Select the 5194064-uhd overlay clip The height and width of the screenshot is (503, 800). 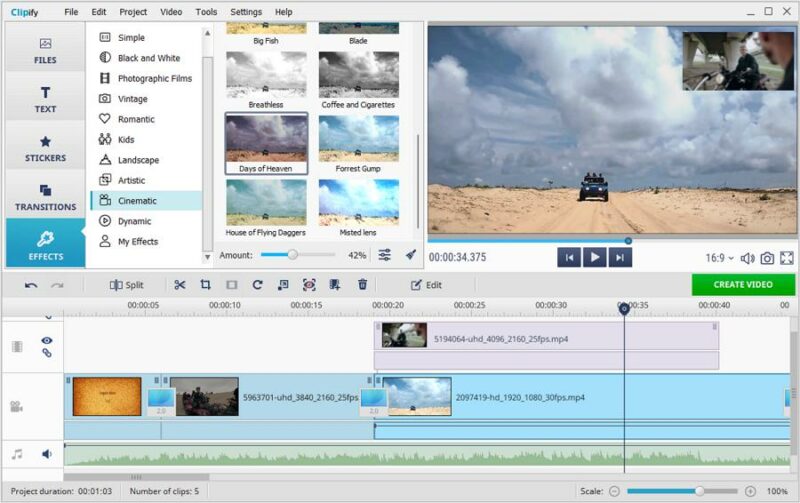[x=546, y=336]
